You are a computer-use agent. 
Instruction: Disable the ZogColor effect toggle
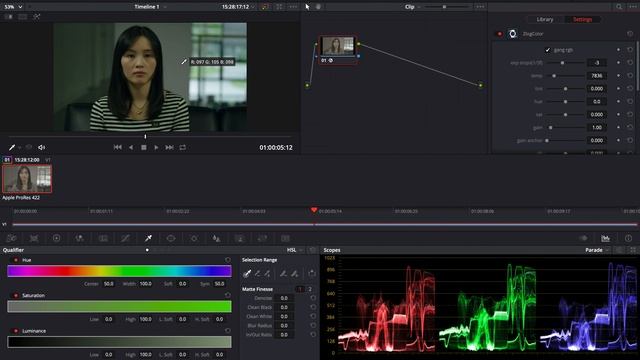499,34
